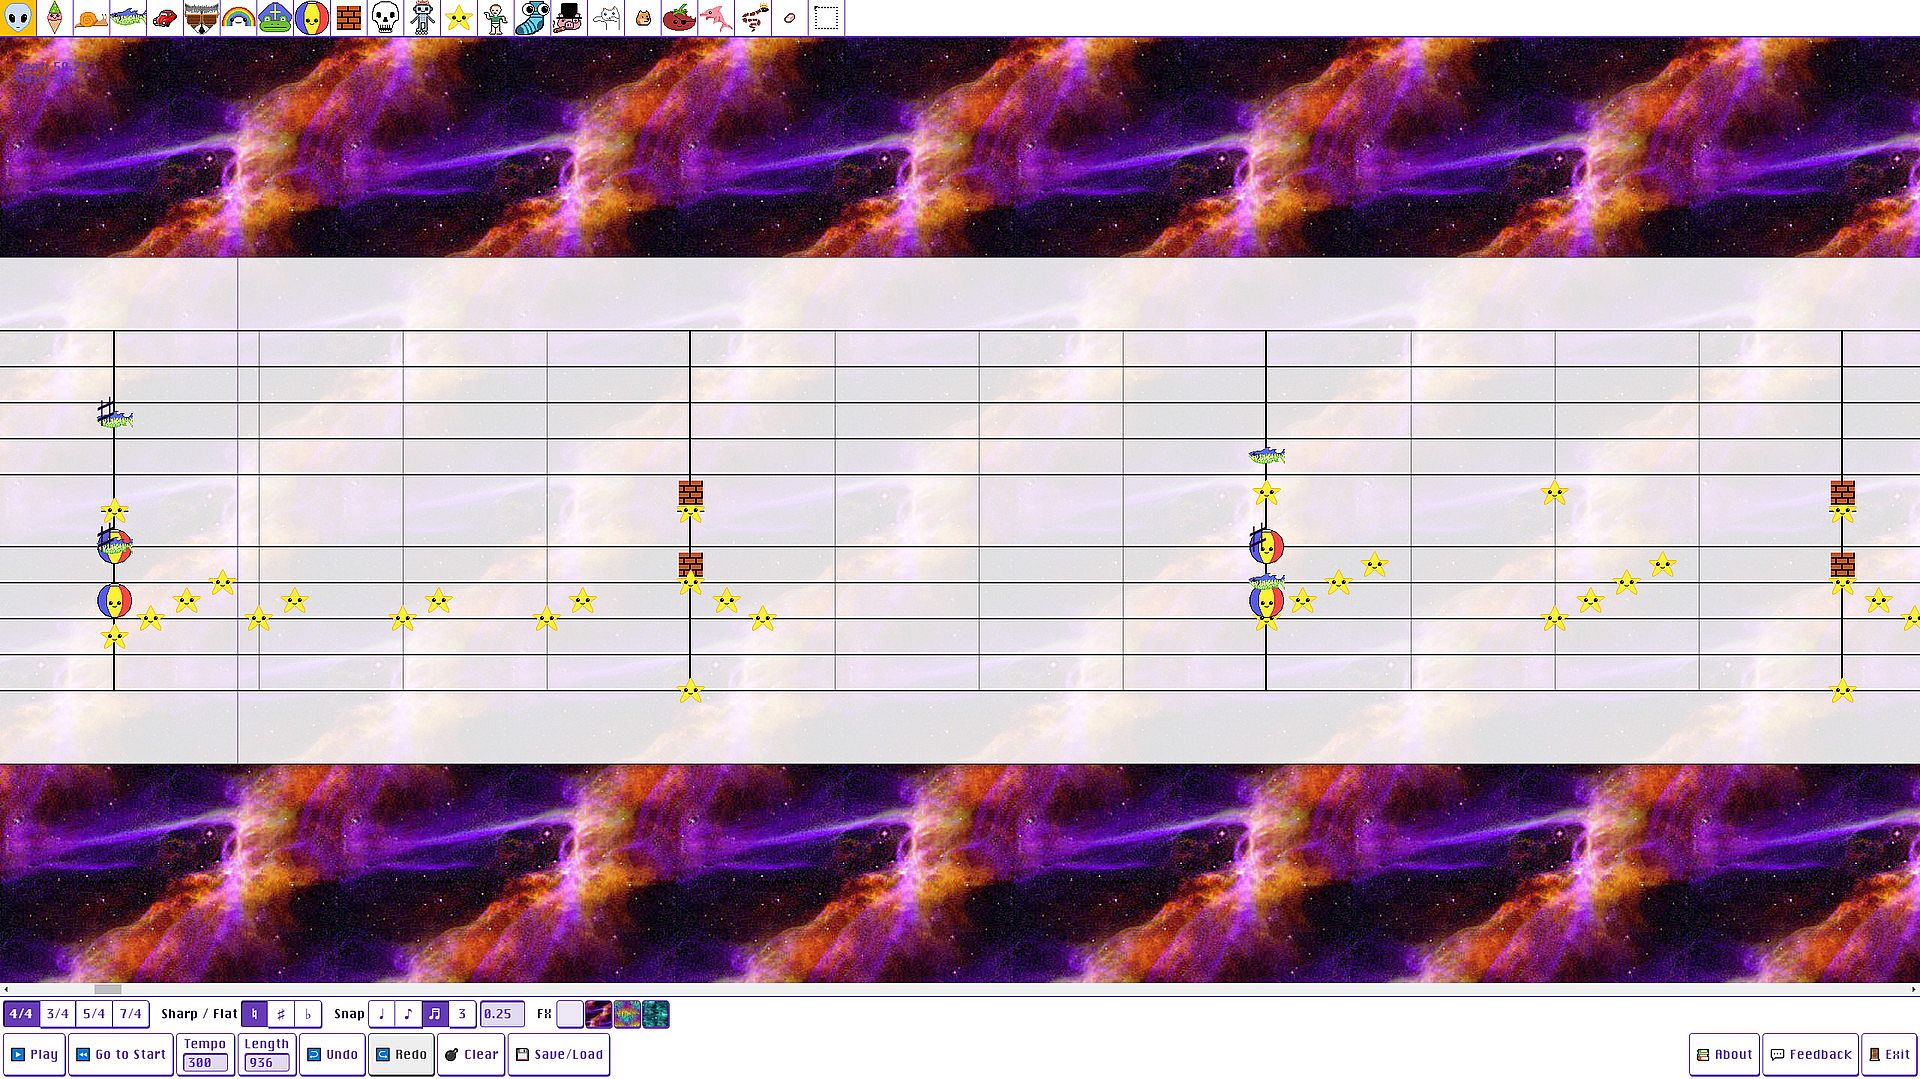Screen dimensions: 1920x1079
Task: Select the top hat pig instrument
Action: [568, 18]
